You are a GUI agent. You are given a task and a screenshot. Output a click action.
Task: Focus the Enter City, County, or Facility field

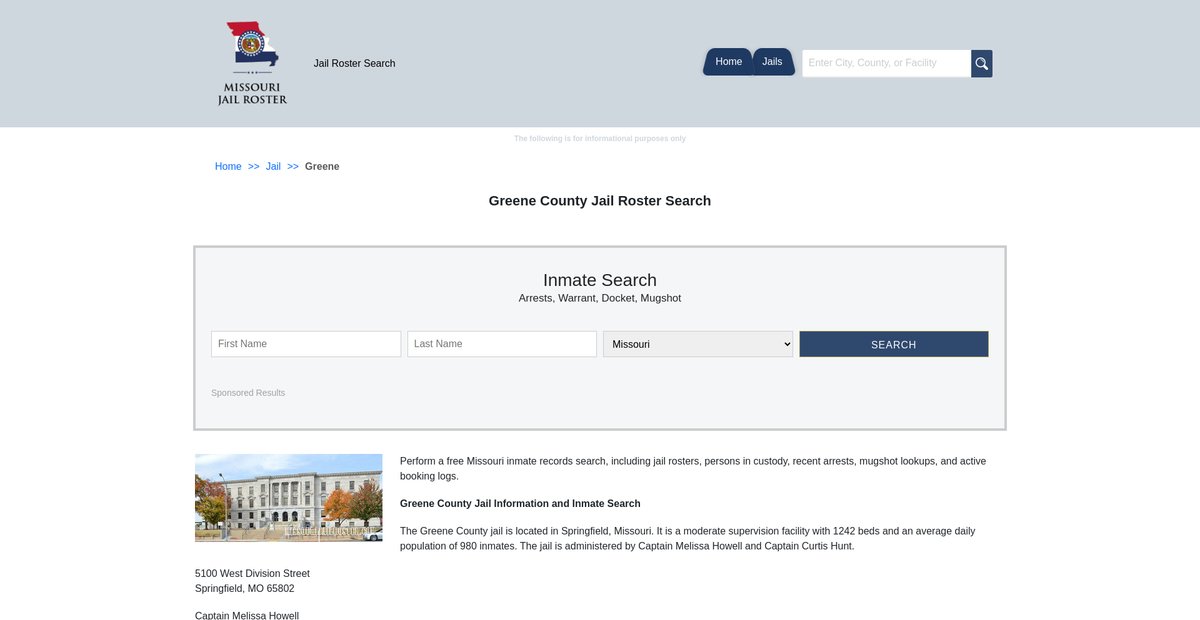tap(886, 63)
